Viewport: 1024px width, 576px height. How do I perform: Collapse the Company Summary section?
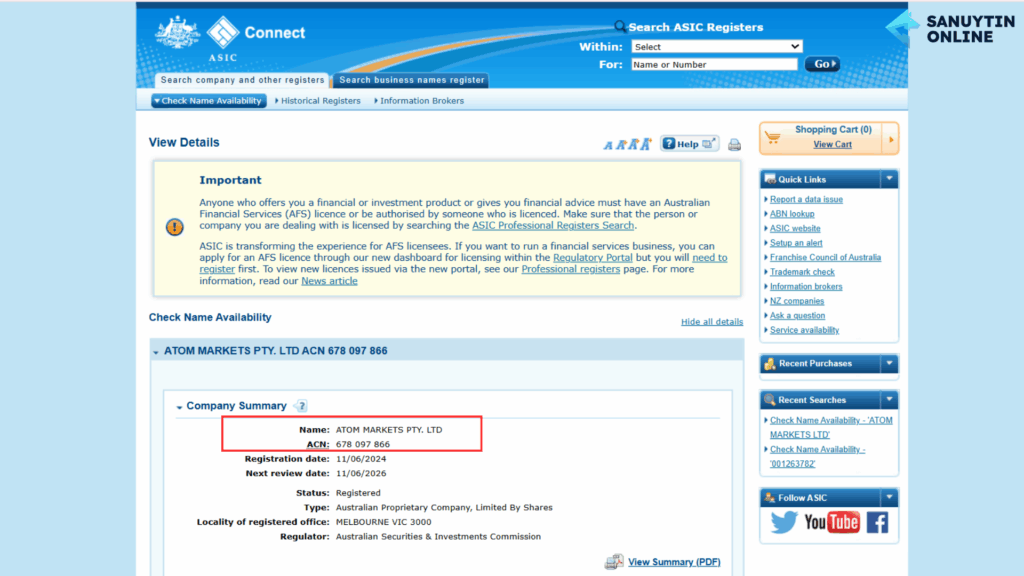coord(179,407)
